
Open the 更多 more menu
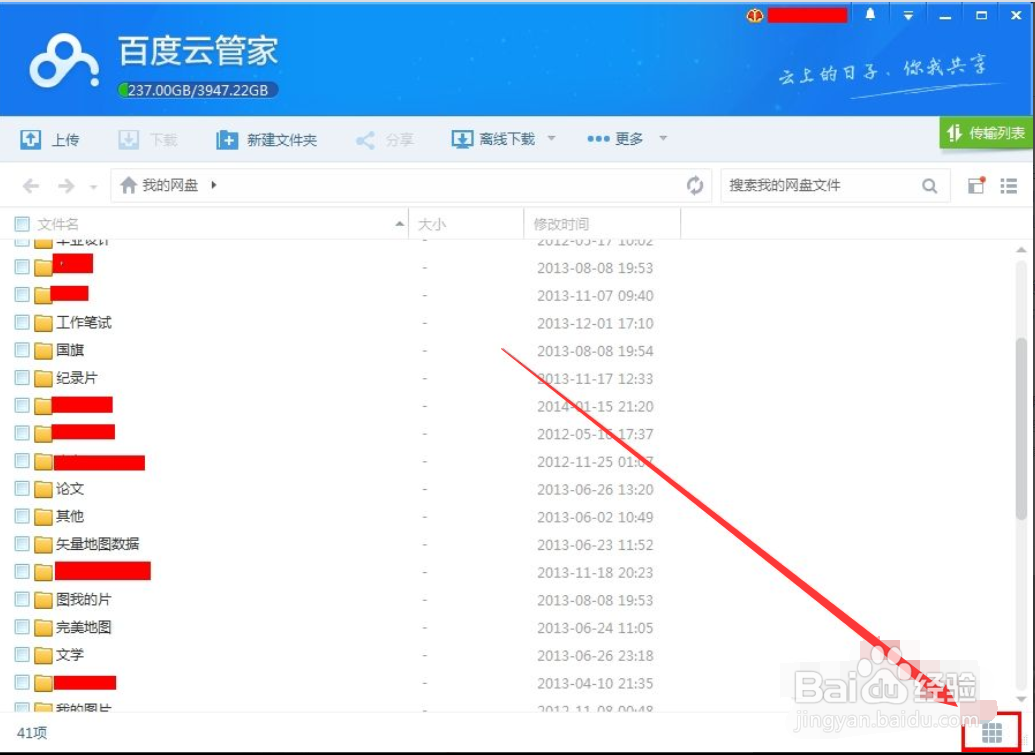coord(615,139)
